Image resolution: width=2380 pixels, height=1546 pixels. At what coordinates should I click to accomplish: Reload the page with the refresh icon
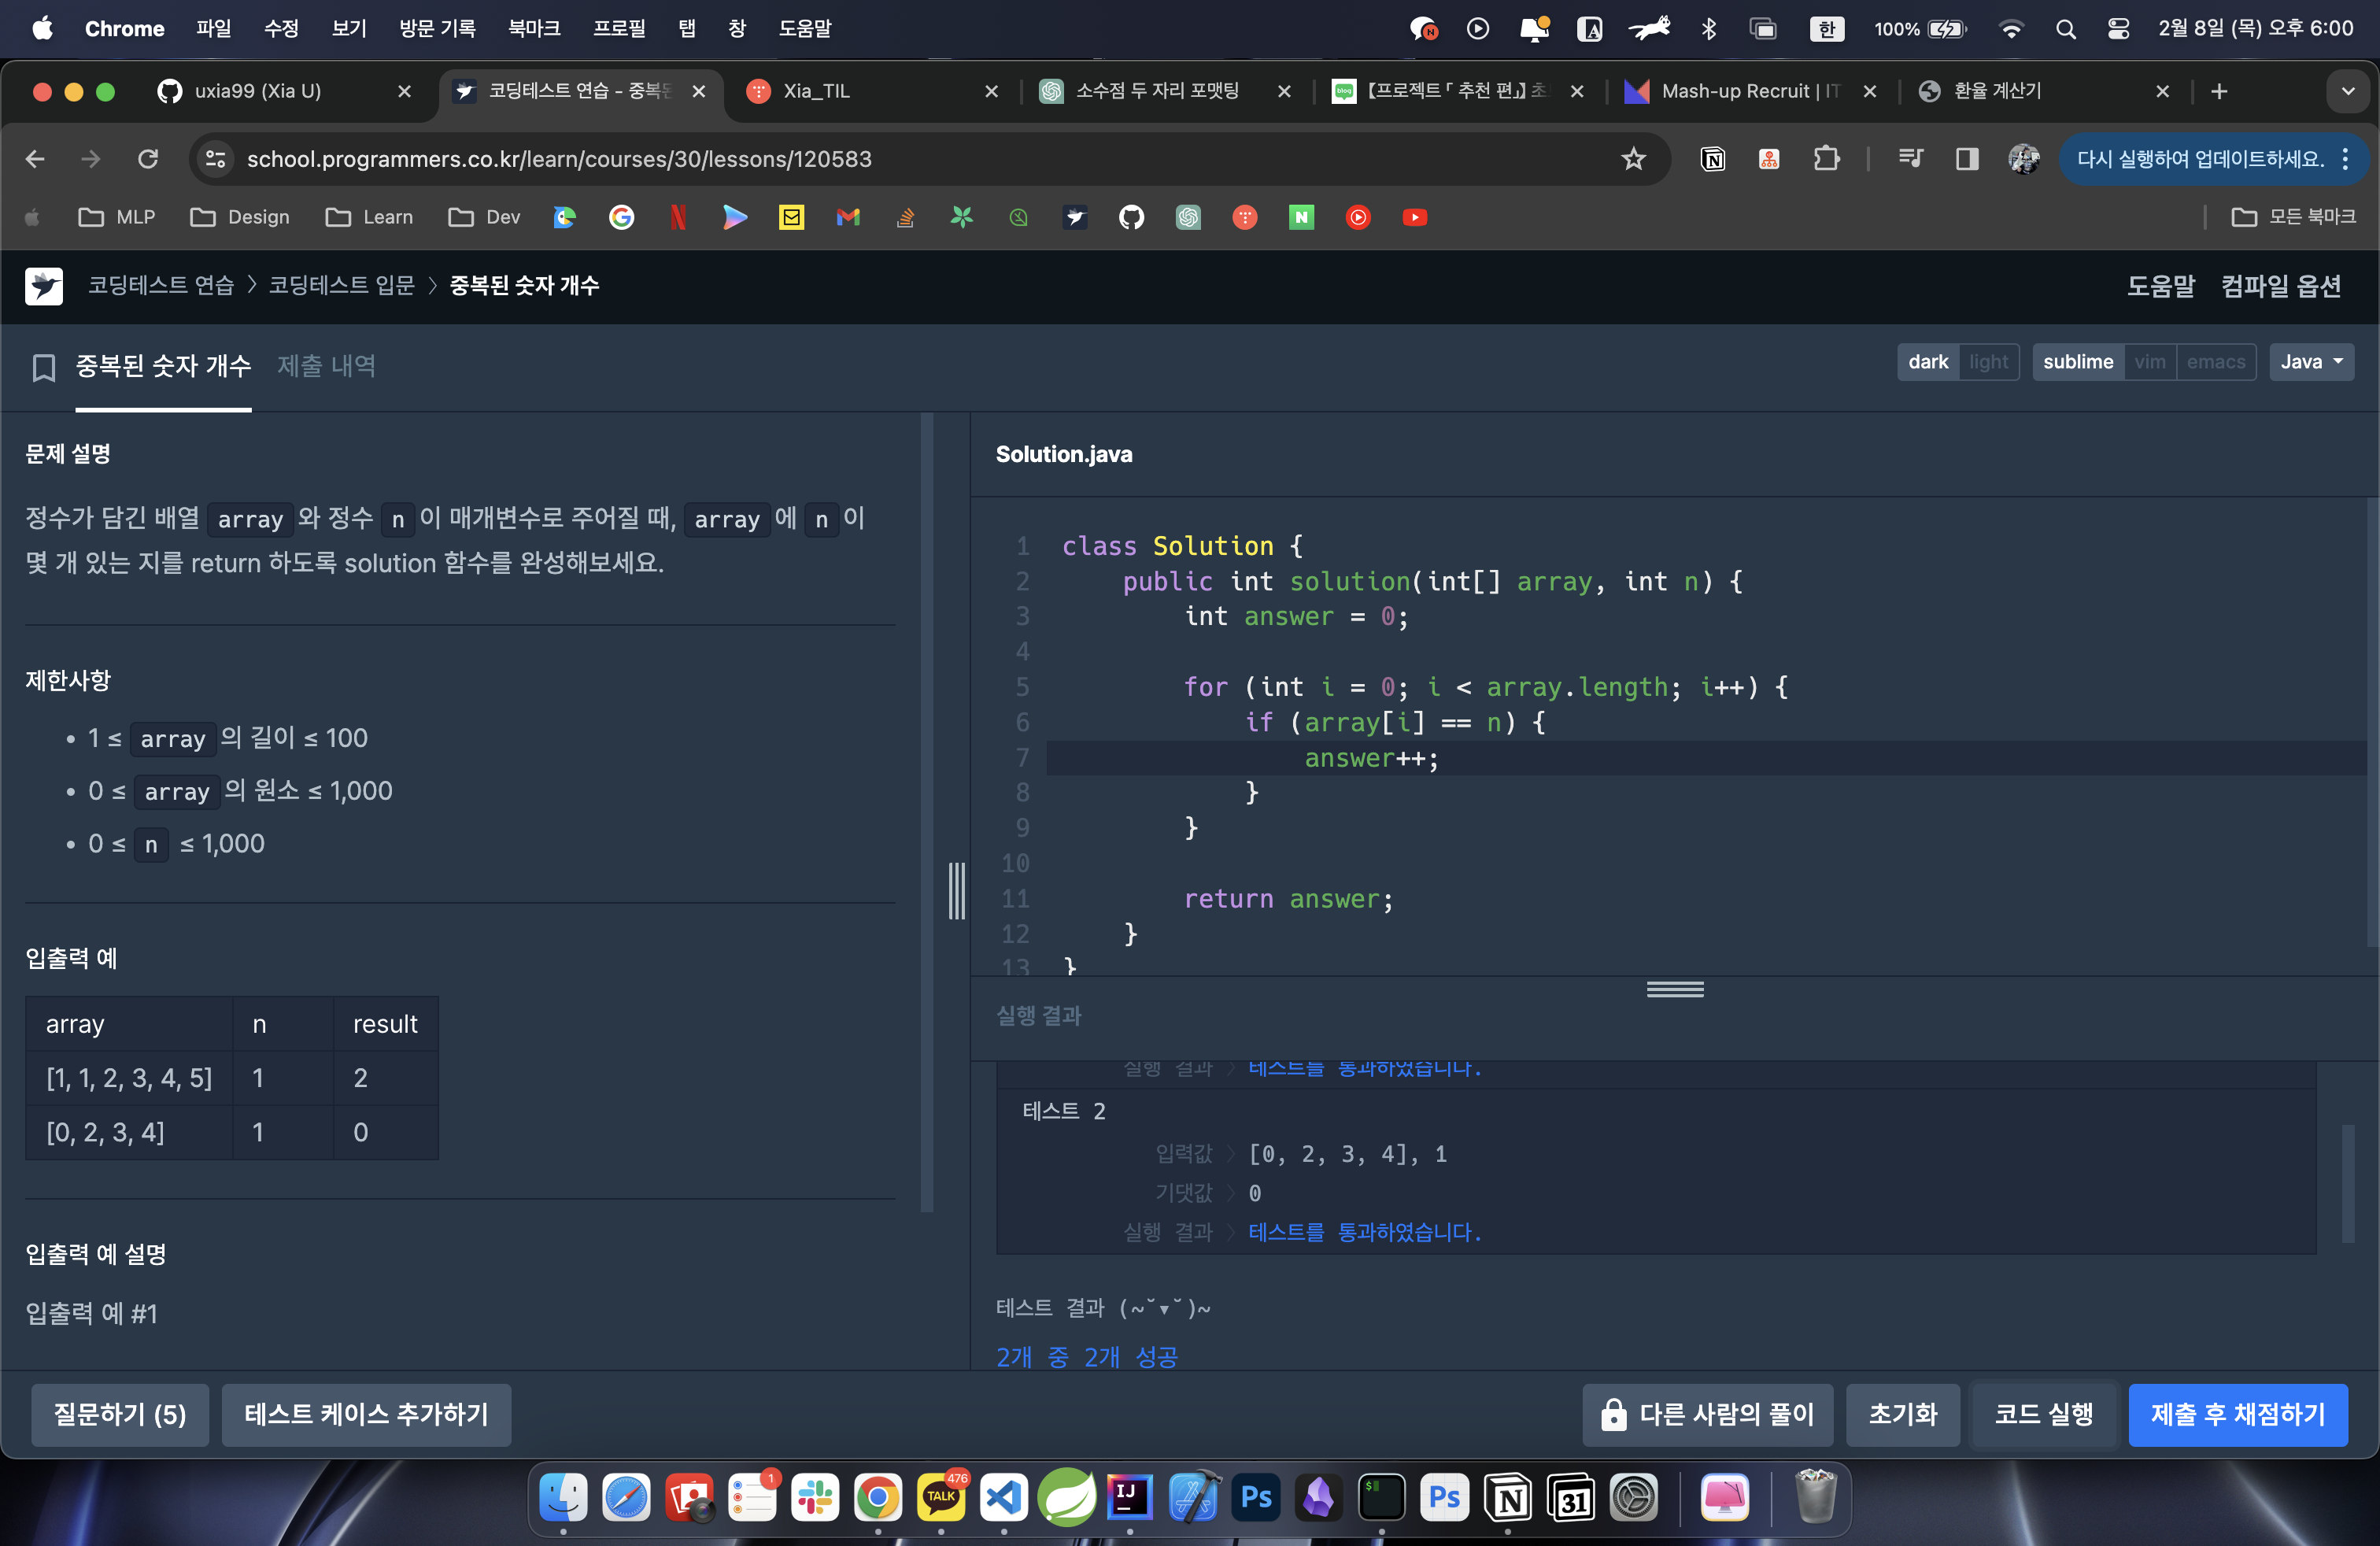click(x=148, y=159)
